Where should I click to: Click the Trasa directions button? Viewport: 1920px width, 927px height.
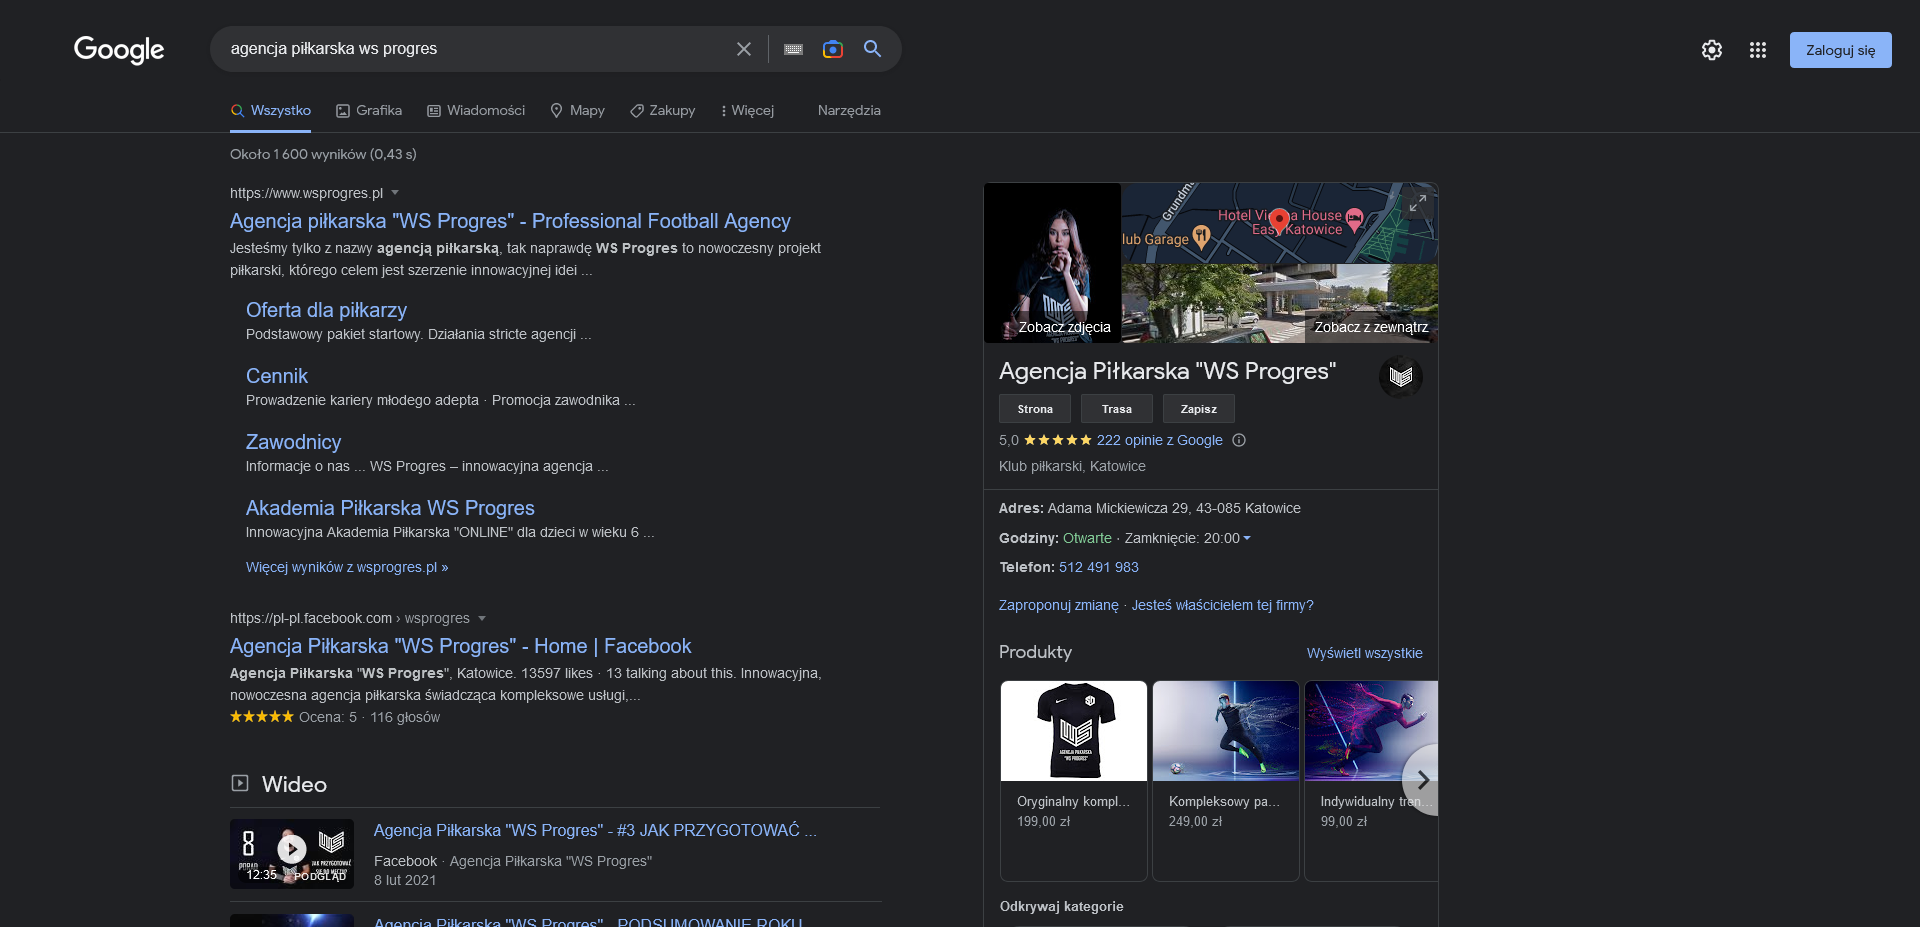(x=1117, y=409)
